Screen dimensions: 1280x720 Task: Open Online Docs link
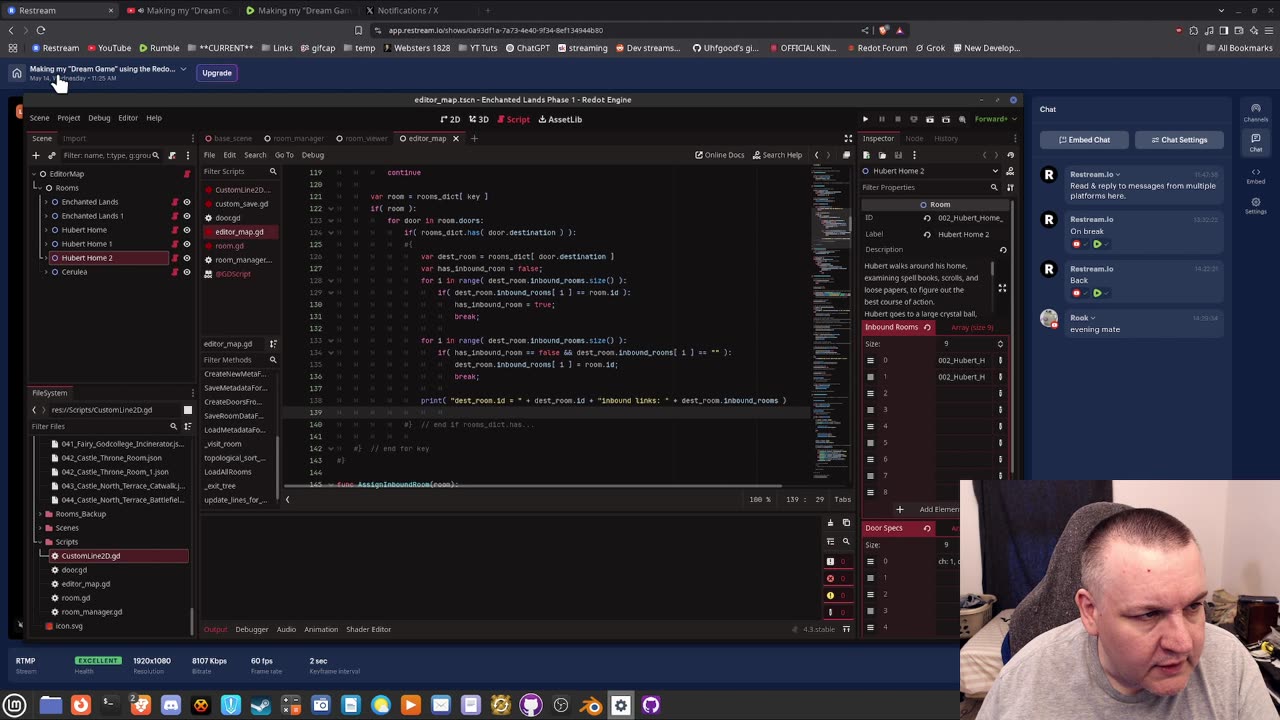tap(720, 155)
